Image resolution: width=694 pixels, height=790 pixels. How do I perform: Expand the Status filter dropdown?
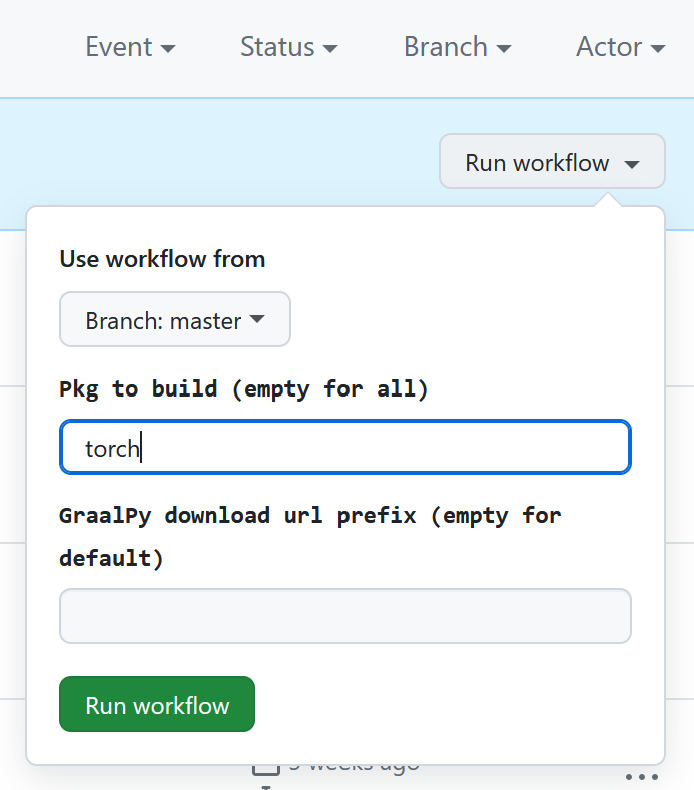288,47
